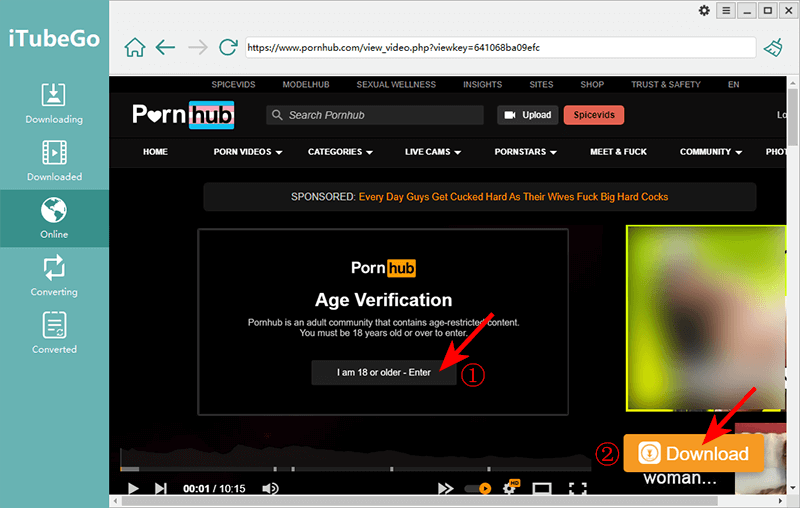This screenshot has width=800, height=508.
Task: Open the SITES top menu
Action: 541,85
